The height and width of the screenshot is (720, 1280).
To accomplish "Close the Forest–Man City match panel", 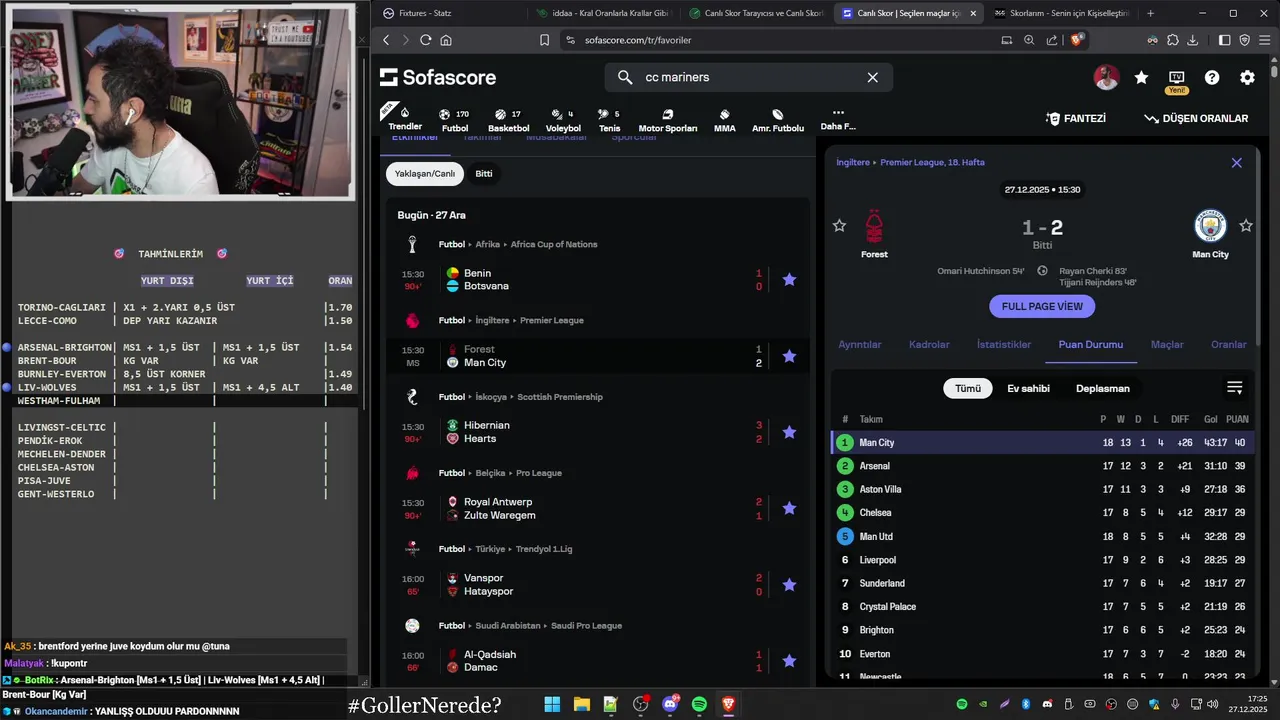I will tap(1236, 162).
